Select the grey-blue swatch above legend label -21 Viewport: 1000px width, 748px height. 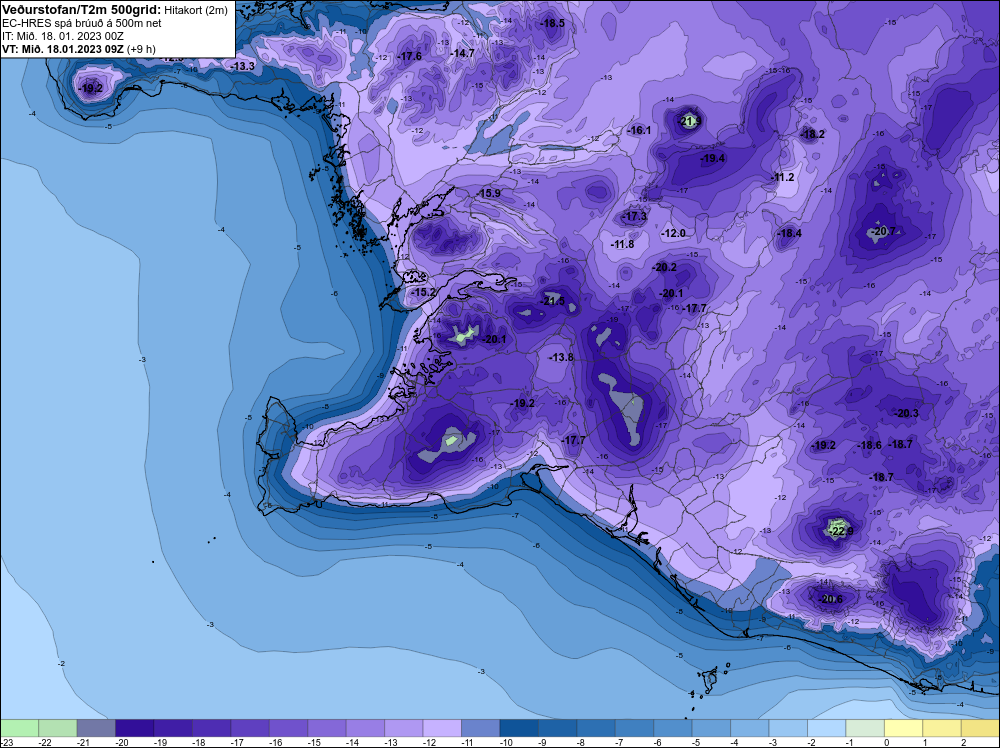pyautogui.click(x=96, y=728)
